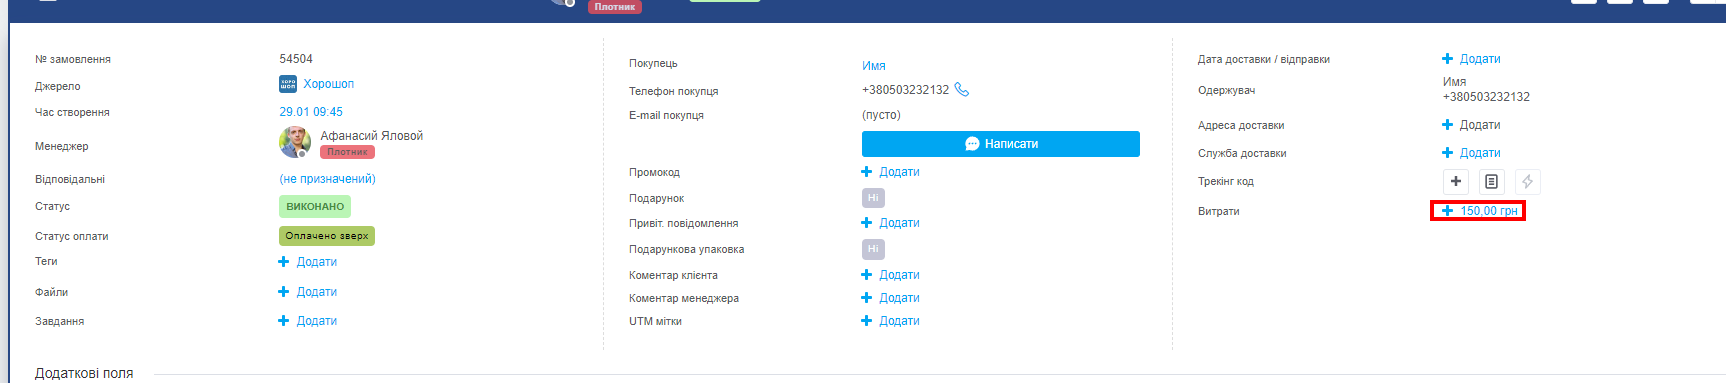This screenshot has height=383, width=1726.
Task: Click the plus icon beside Адреса доставки Додати
Action: pyautogui.click(x=1447, y=125)
